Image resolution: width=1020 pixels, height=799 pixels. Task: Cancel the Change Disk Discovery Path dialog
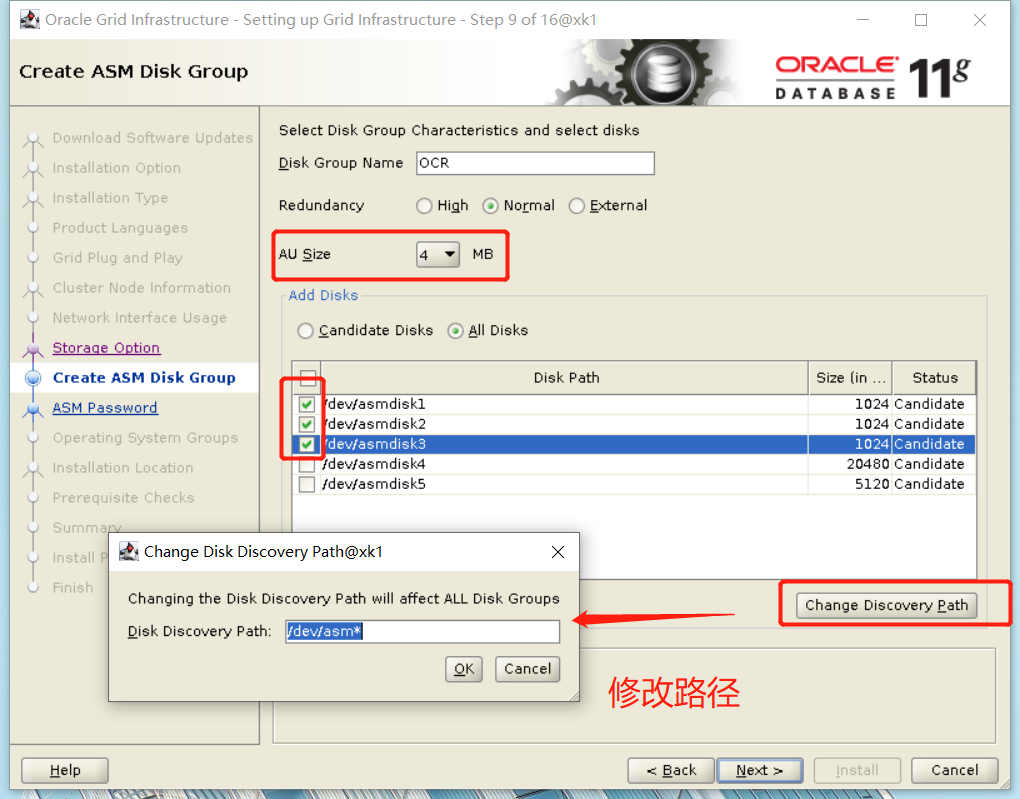tap(528, 669)
